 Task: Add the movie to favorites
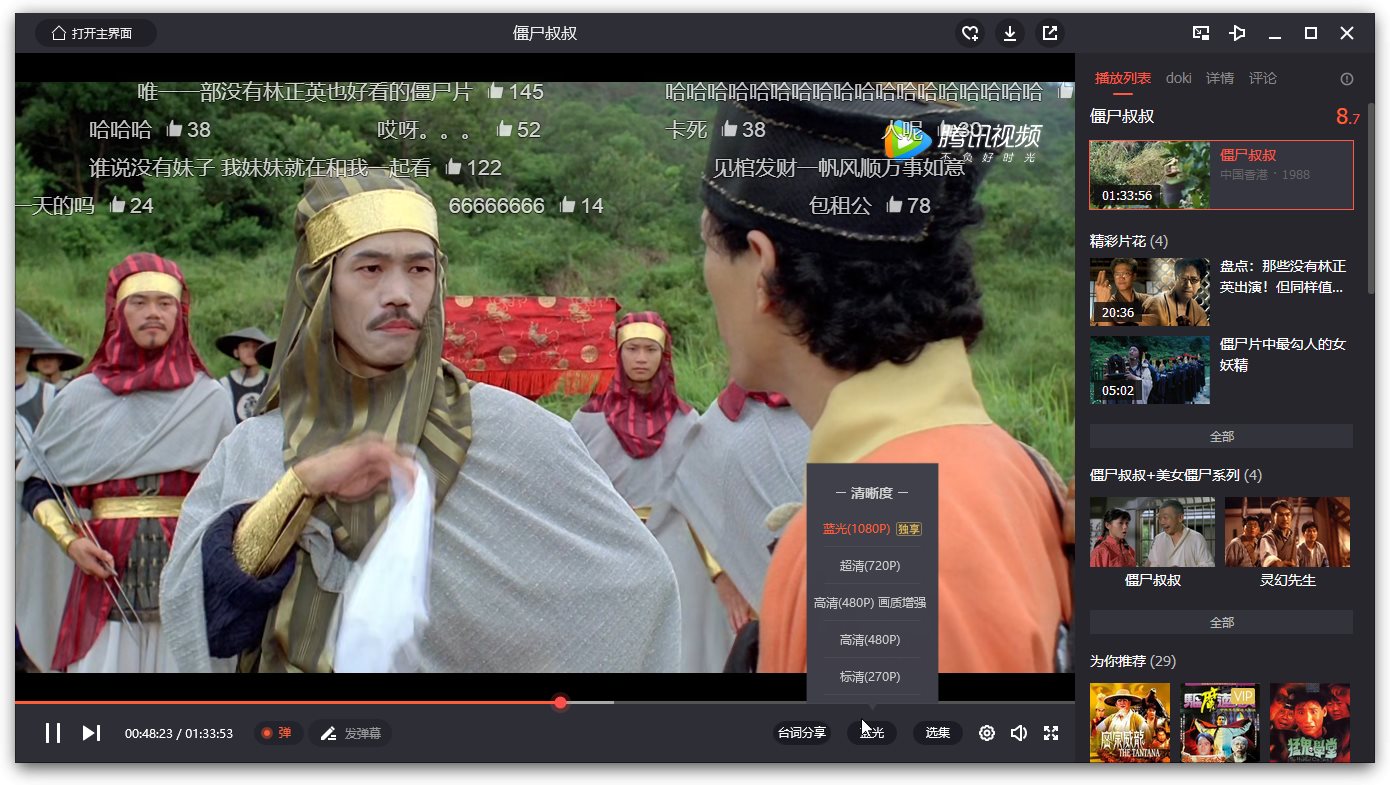click(x=969, y=33)
